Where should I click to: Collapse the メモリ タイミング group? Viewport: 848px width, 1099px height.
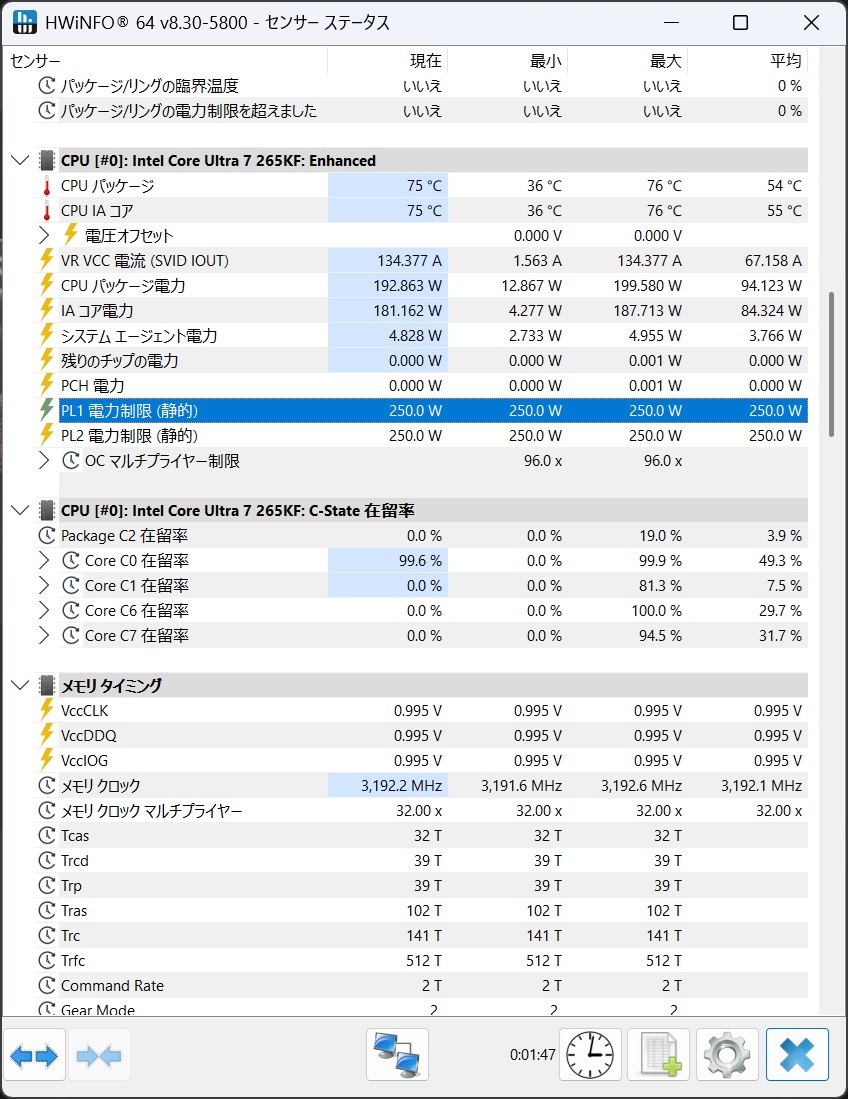click(20, 685)
